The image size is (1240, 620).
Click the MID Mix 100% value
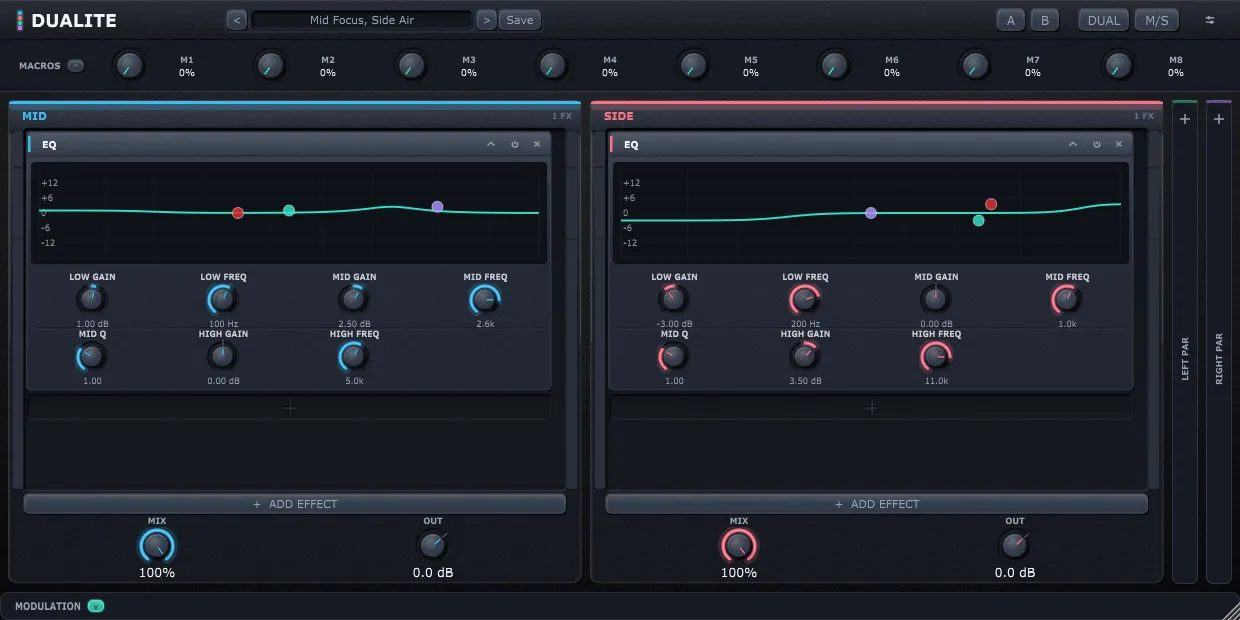157,573
